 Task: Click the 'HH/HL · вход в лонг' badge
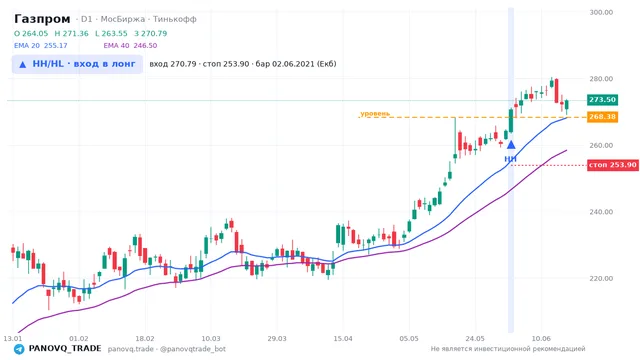pos(77,64)
